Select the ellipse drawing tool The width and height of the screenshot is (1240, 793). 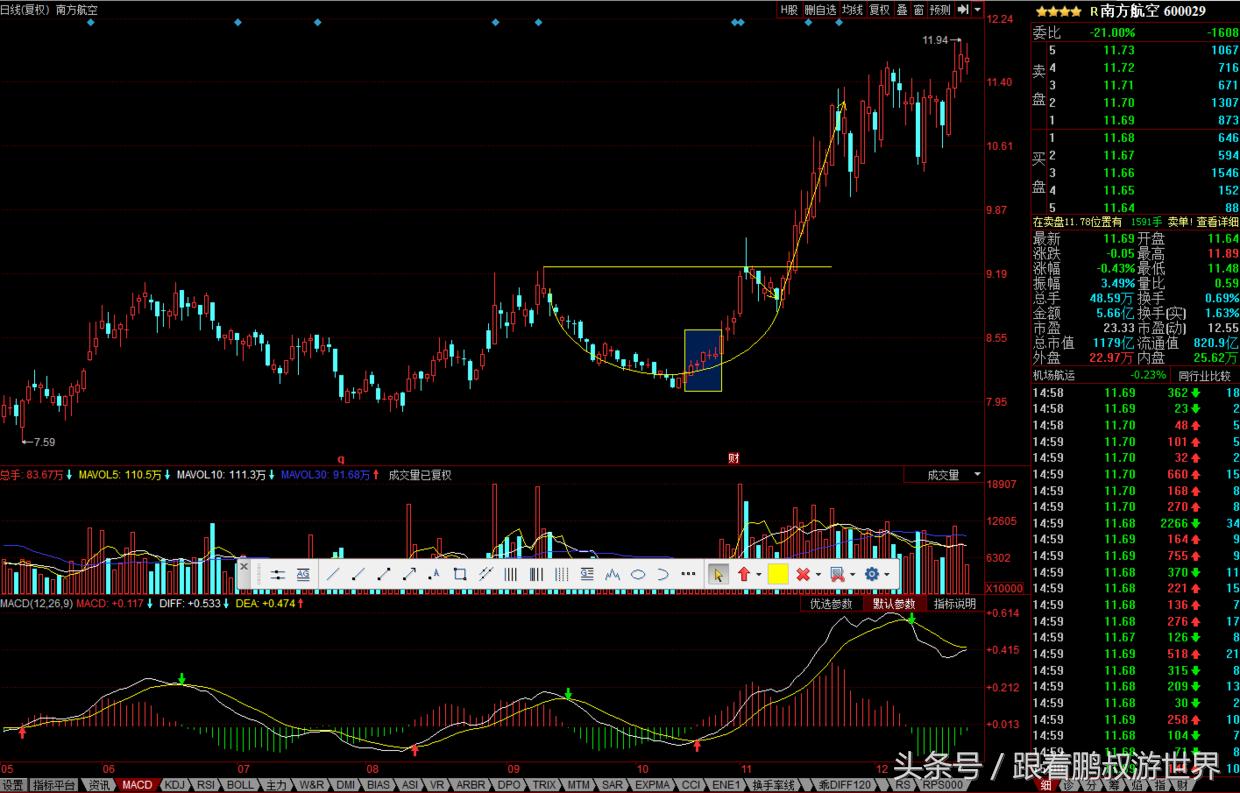[638, 574]
